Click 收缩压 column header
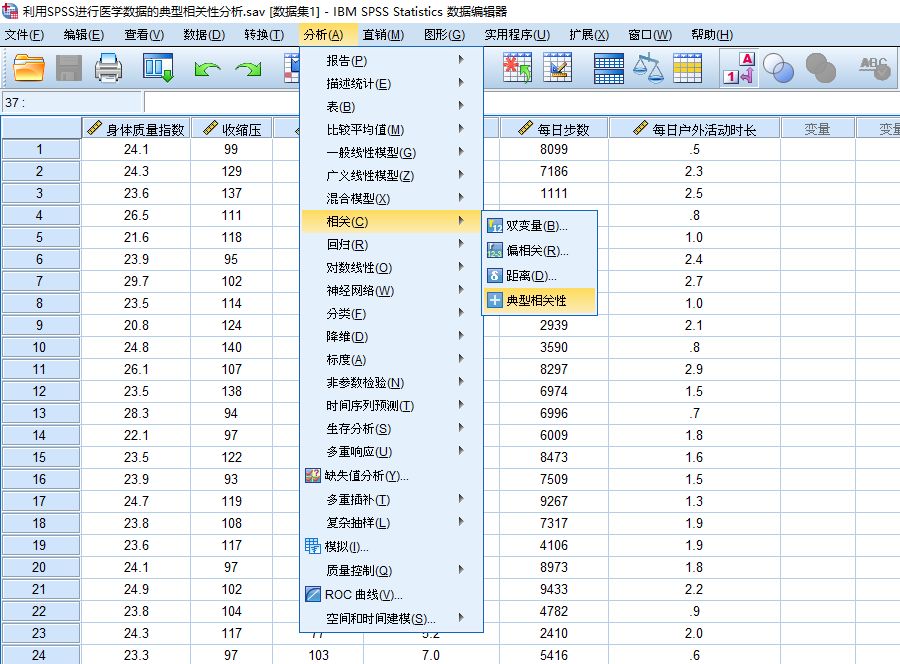 click(x=232, y=129)
